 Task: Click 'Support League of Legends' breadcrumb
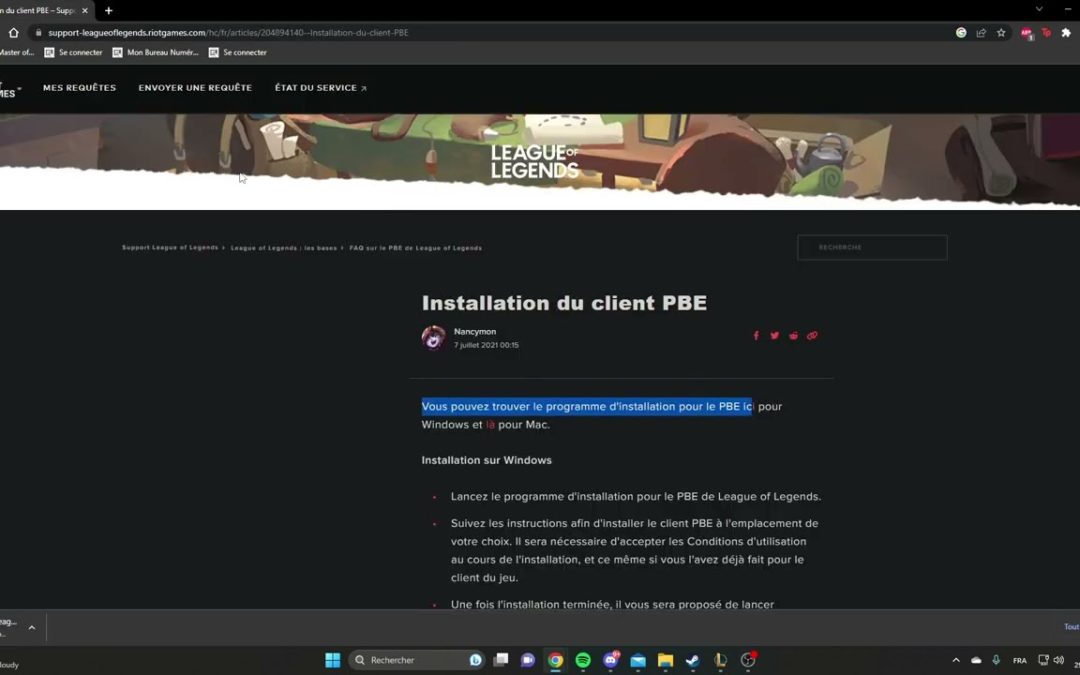pyautogui.click(x=170, y=247)
